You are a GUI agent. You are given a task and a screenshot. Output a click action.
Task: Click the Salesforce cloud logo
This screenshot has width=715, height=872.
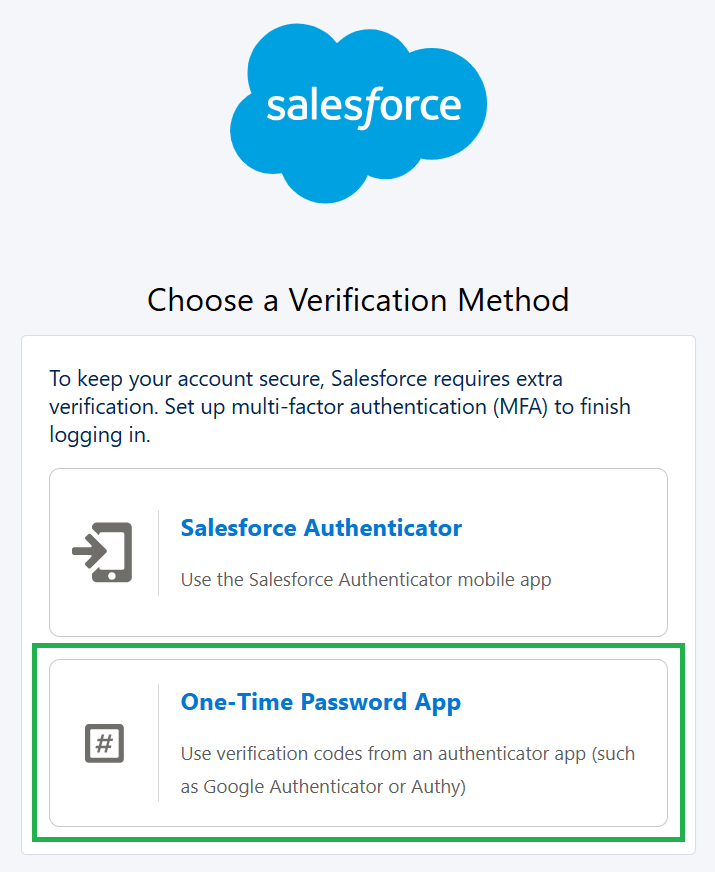(359, 113)
